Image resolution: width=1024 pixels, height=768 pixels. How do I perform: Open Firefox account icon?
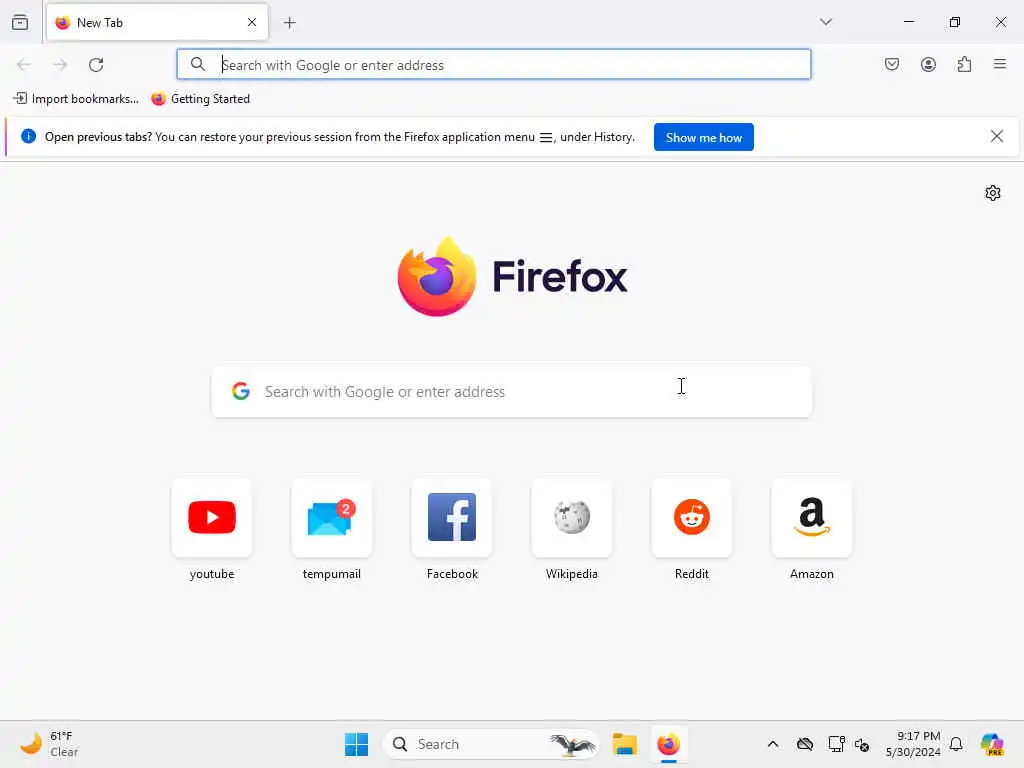[x=928, y=64]
